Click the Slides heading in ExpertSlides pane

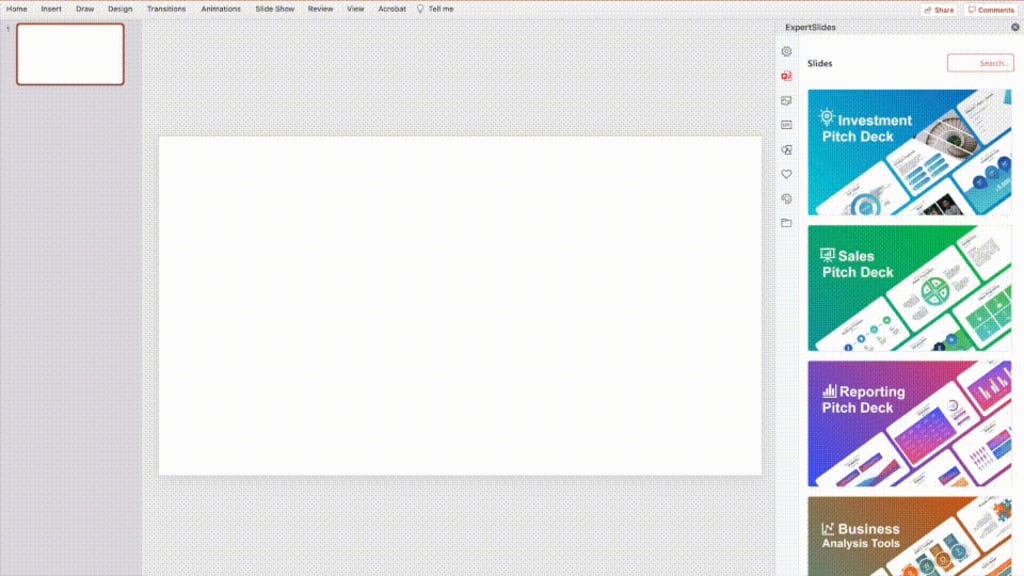point(820,63)
